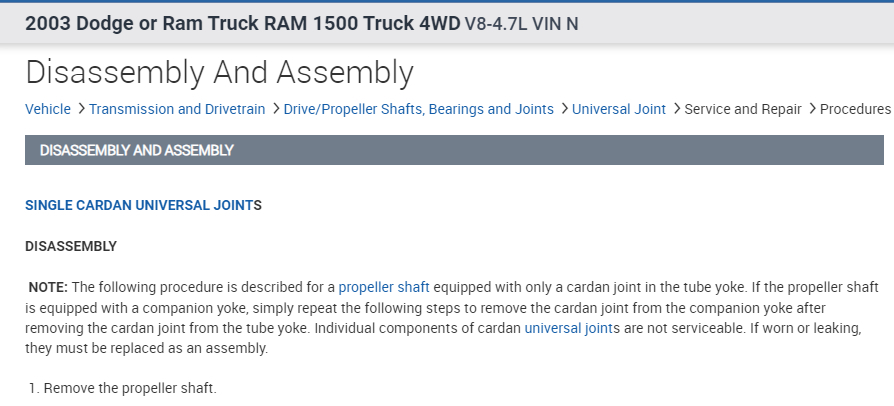Image resolution: width=894 pixels, height=406 pixels.
Task: Click step 1 Remove the propeller shaft
Action: tap(122, 387)
